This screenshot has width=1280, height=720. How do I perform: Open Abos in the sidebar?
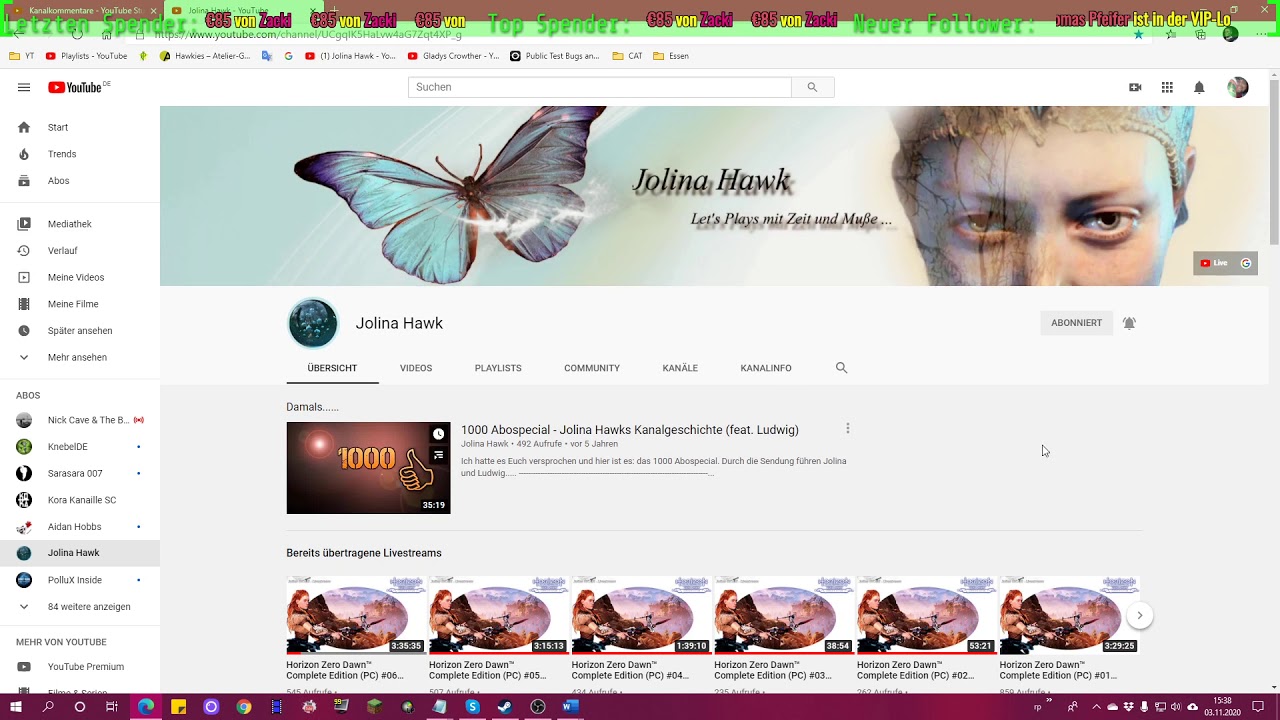pyautogui.click(x=80, y=181)
